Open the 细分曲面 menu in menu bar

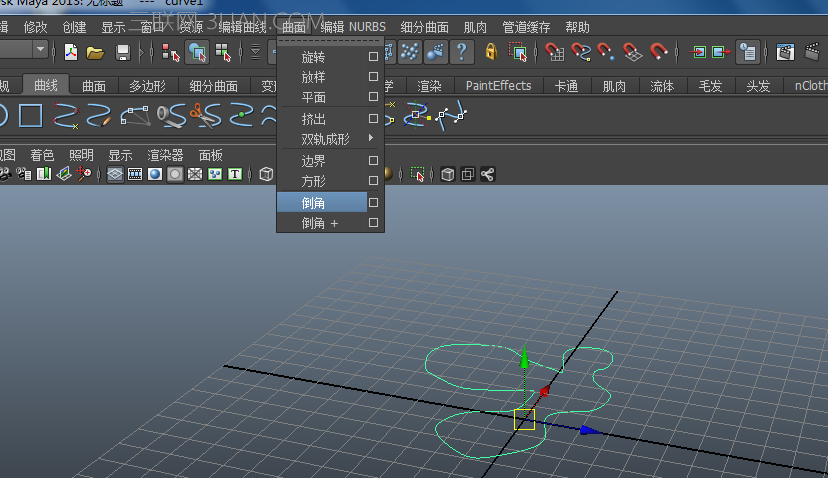pos(425,27)
